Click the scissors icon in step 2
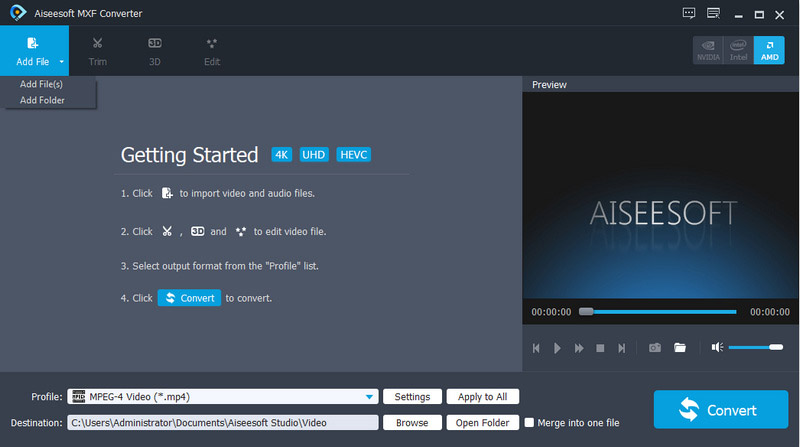This screenshot has height=447, width=800. click(x=167, y=232)
